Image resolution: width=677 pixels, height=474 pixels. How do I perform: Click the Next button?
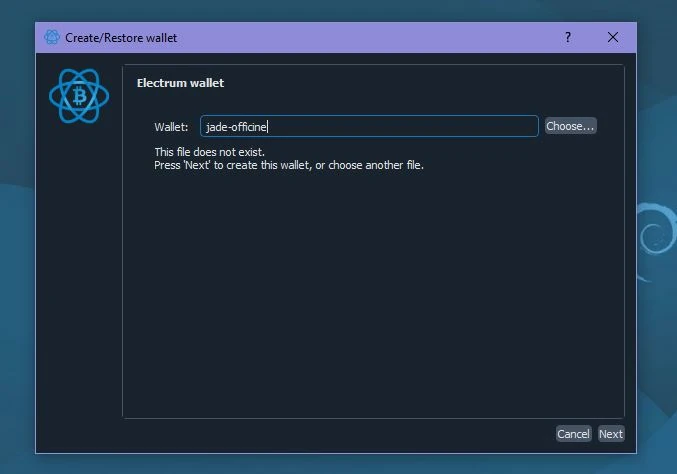click(610, 434)
